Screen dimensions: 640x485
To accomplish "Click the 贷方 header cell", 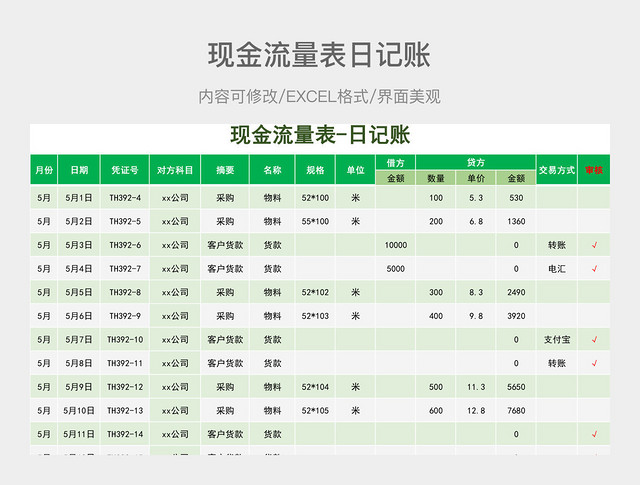I will (476, 162).
